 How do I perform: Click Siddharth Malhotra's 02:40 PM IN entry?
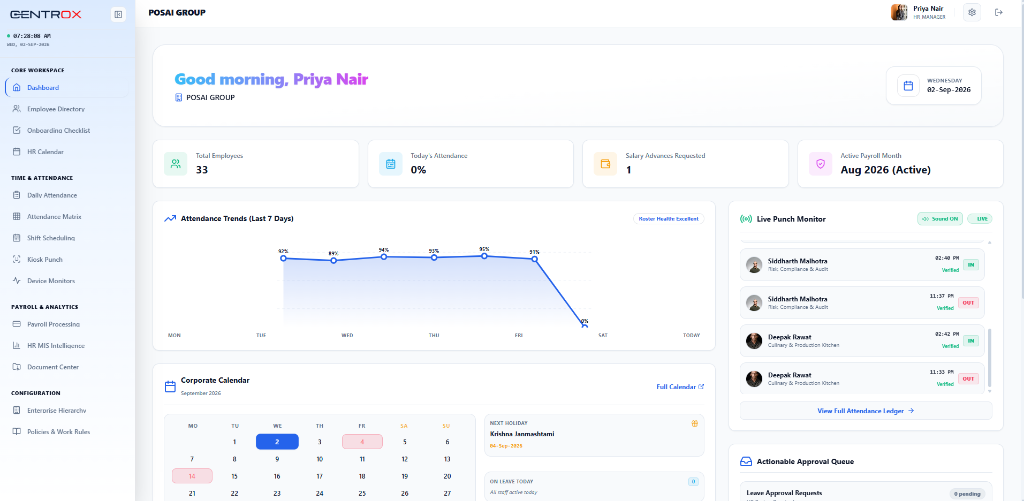click(x=862, y=265)
